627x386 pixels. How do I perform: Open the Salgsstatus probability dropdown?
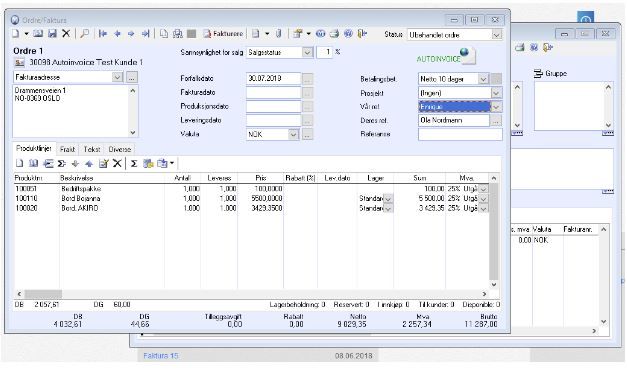307,52
